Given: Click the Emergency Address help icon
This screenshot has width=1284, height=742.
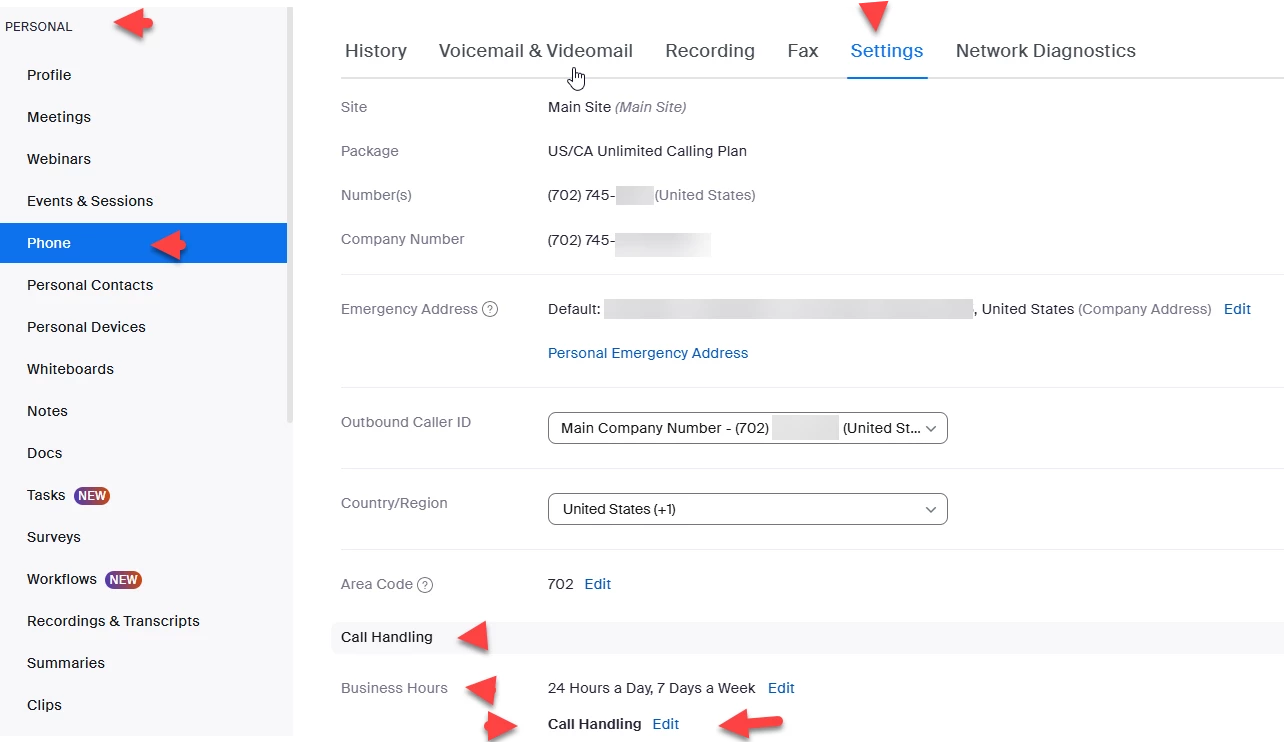Looking at the screenshot, I should (490, 310).
